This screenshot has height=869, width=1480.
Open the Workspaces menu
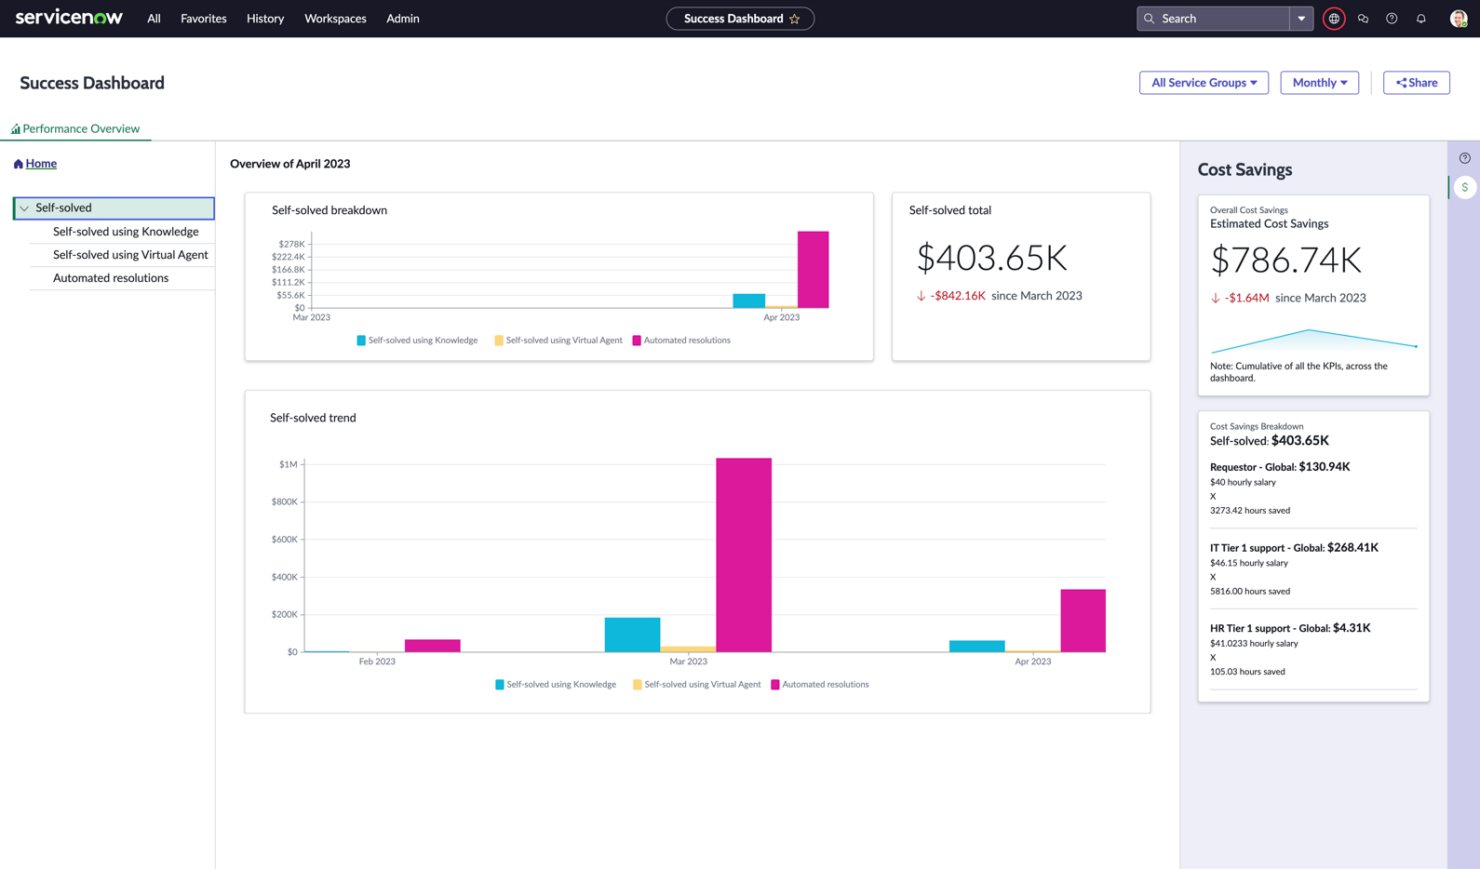pyautogui.click(x=335, y=18)
